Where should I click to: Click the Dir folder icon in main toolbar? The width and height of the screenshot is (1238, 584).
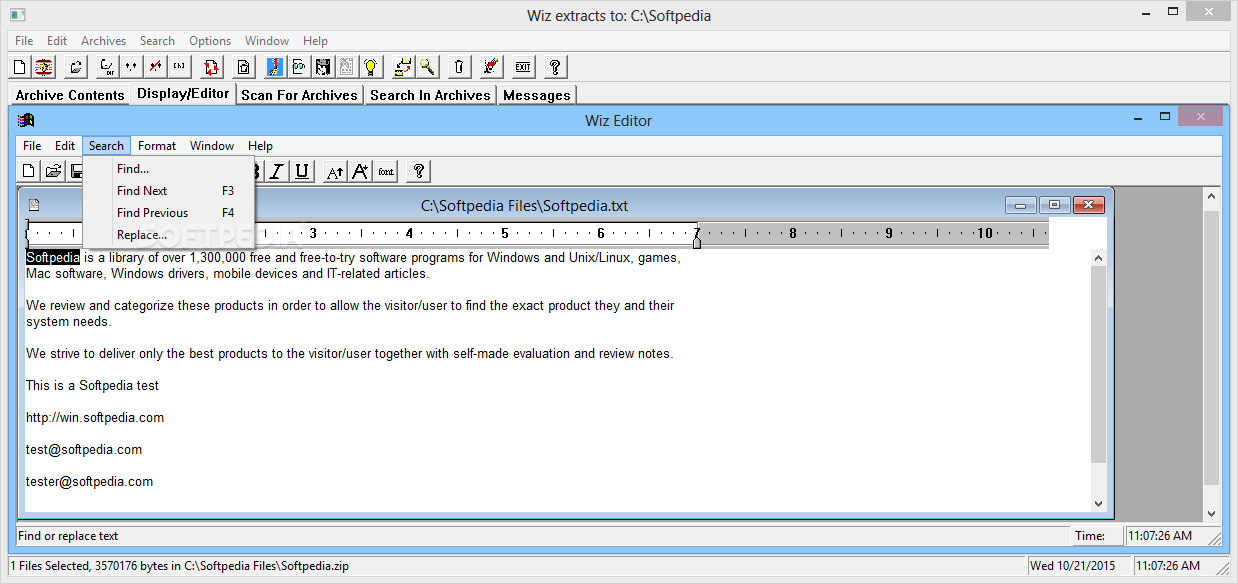click(x=107, y=67)
